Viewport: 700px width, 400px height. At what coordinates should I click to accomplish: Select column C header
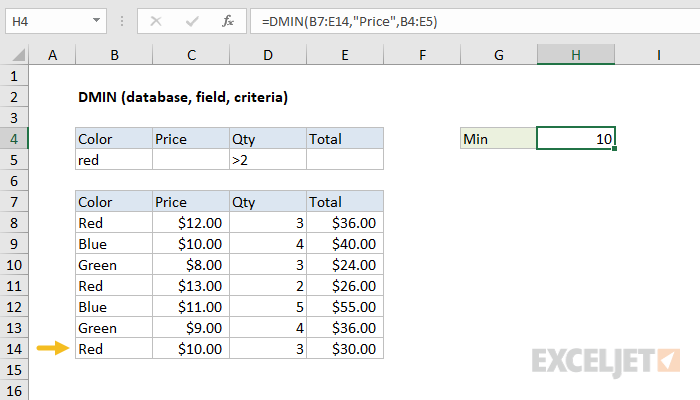pyautogui.click(x=191, y=55)
